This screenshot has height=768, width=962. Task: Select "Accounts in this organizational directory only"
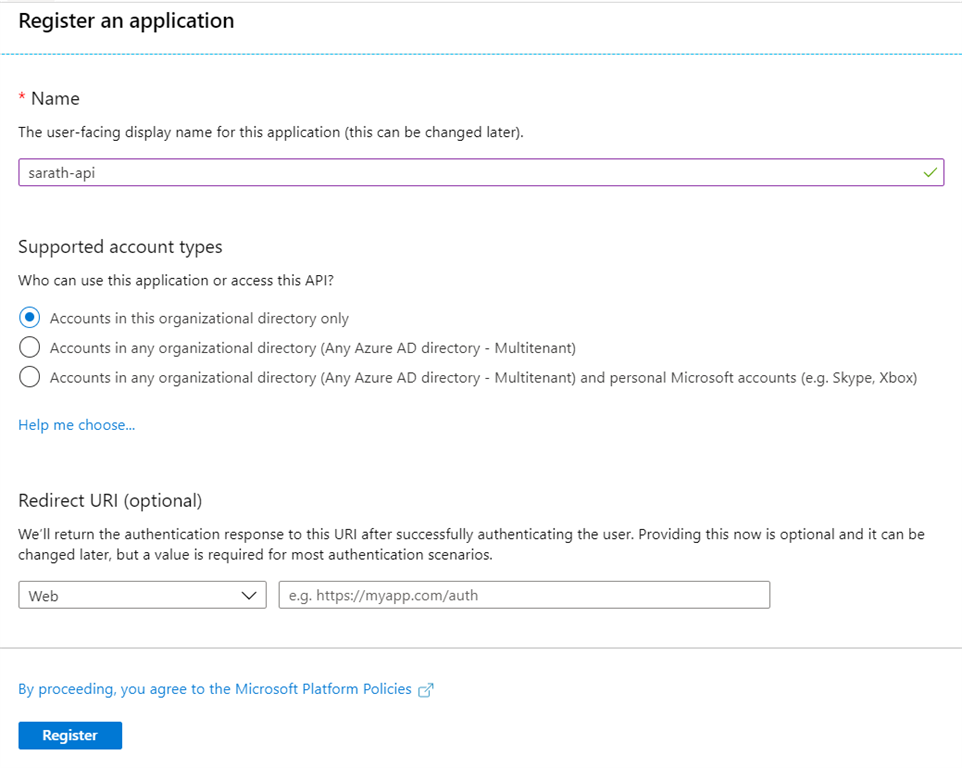pos(29,317)
